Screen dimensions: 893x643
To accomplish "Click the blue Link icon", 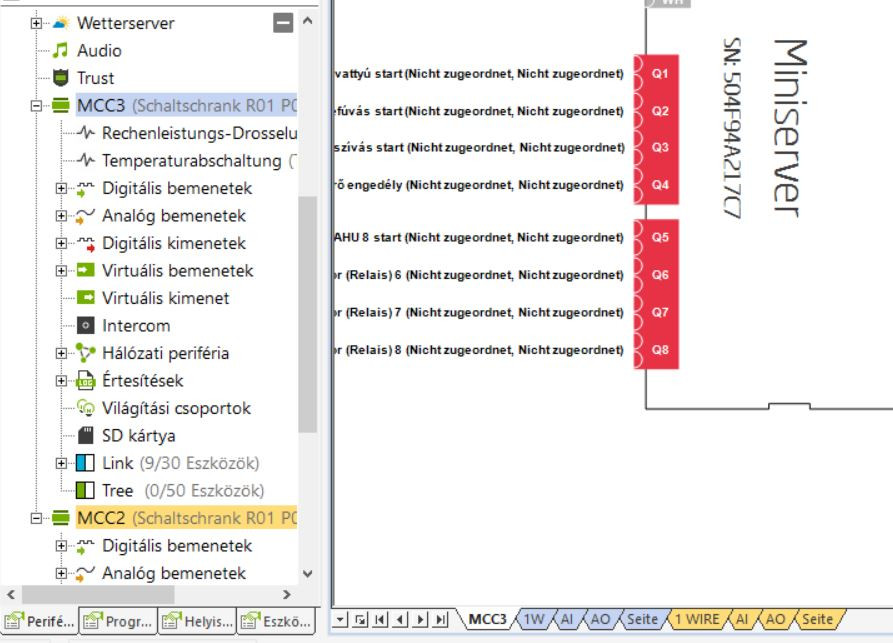I will click(x=85, y=462).
